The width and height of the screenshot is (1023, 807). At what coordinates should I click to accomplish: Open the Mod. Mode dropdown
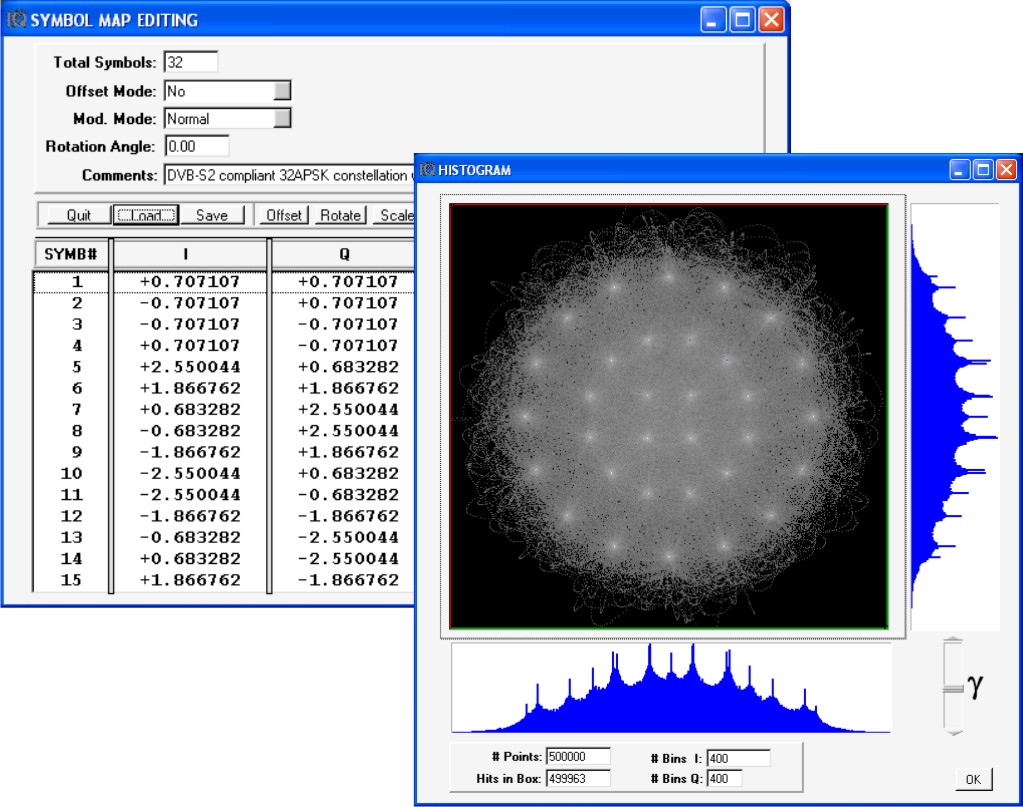[x=282, y=118]
